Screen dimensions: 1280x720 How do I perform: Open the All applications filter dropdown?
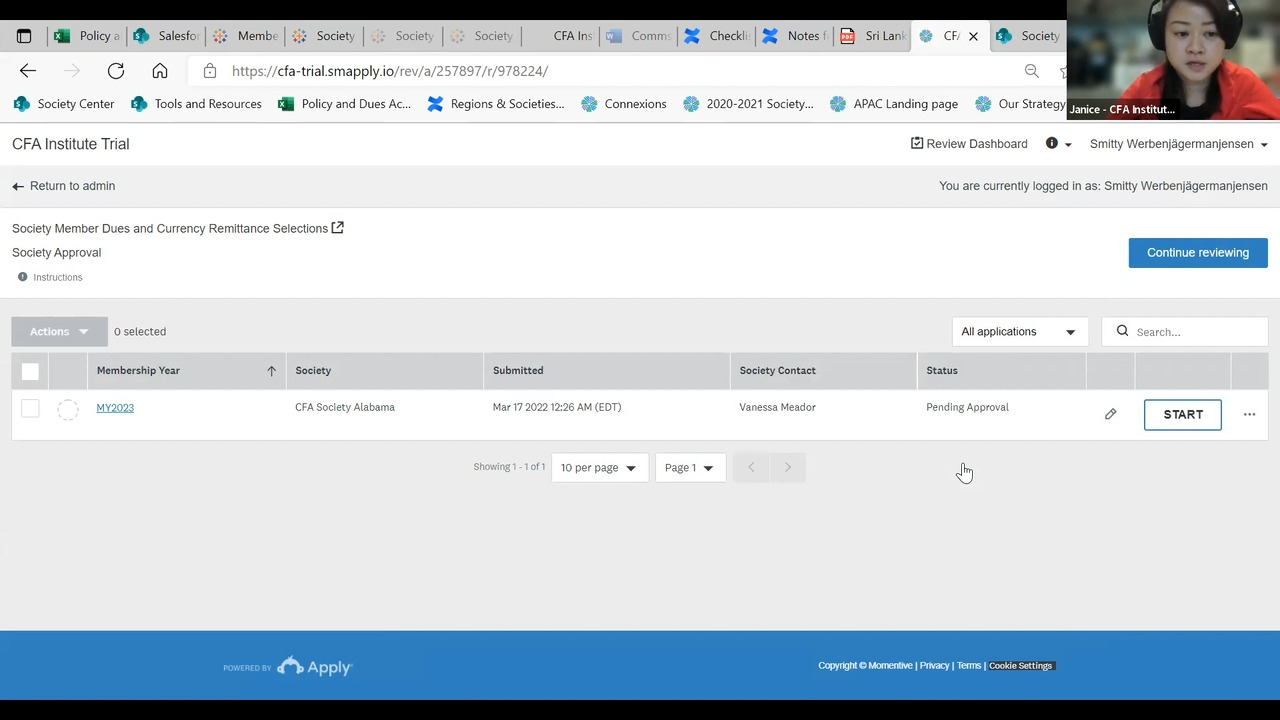tap(1019, 332)
